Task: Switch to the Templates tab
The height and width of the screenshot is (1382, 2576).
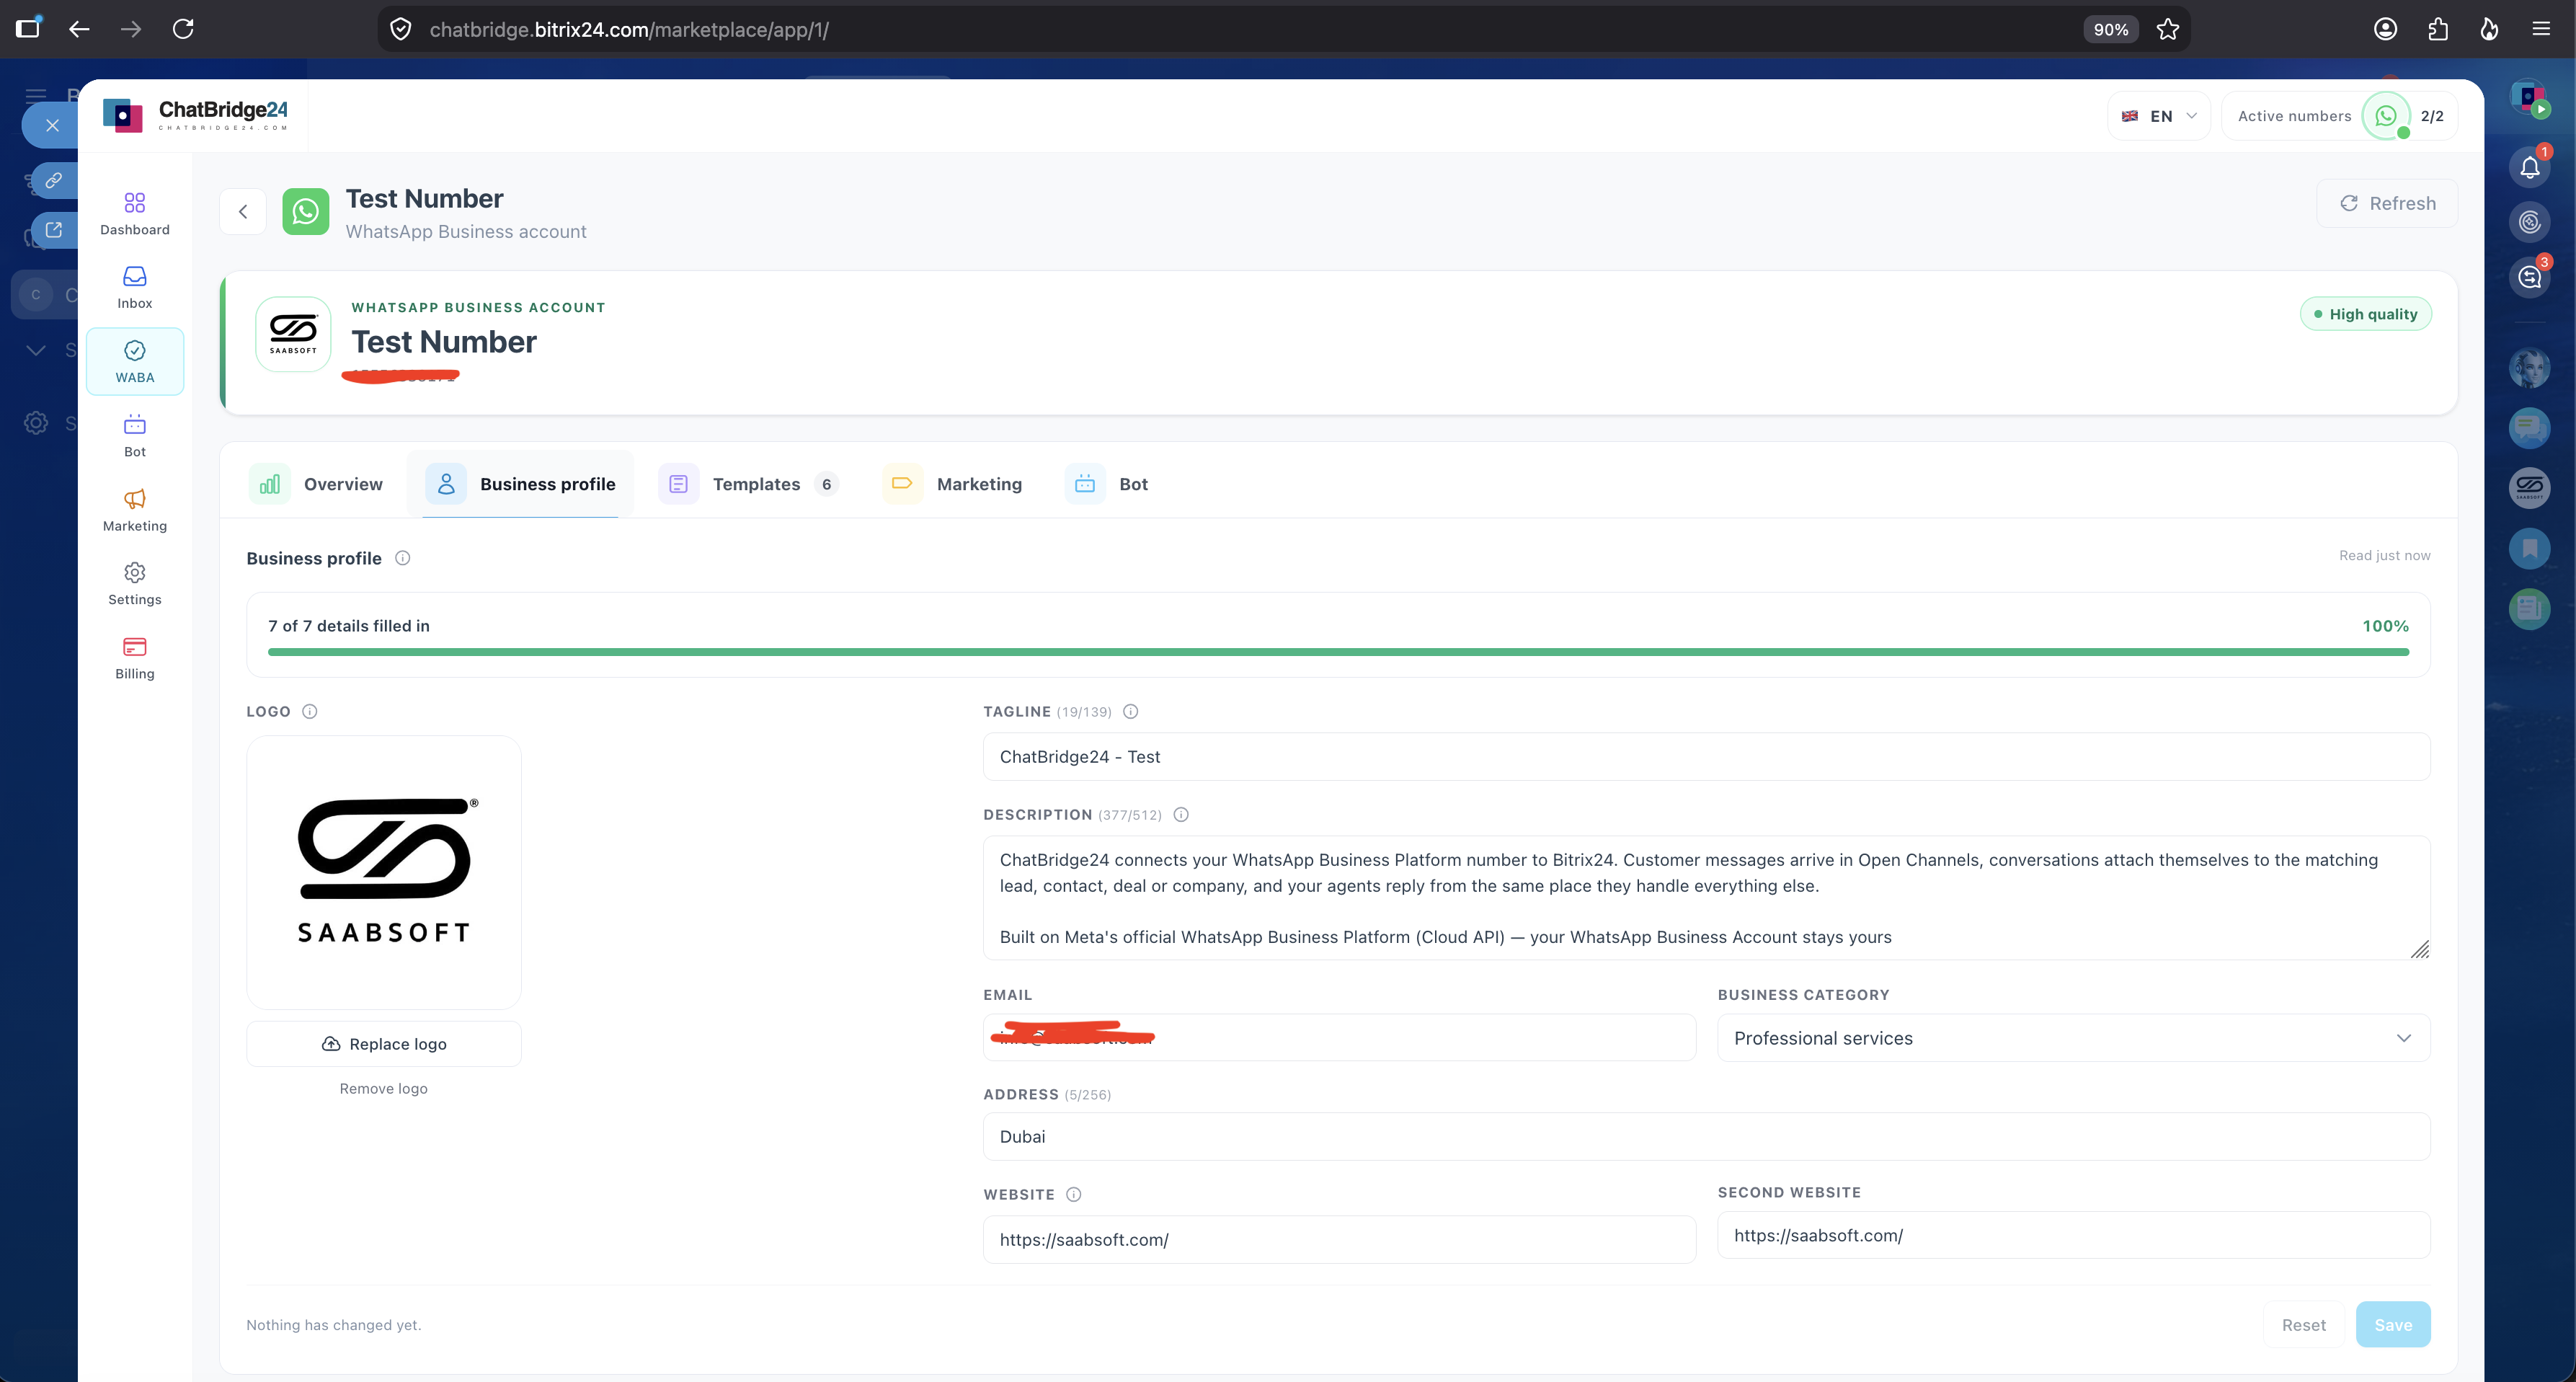Action: [x=748, y=484]
